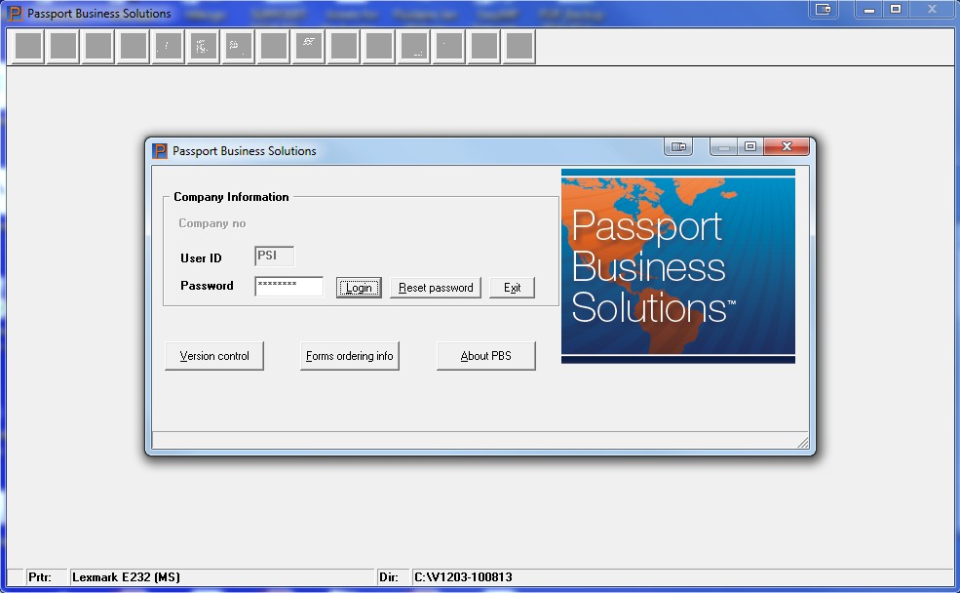This screenshot has height=593, width=960.
Task: Click the Company Information group heading
Action: click(x=231, y=196)
